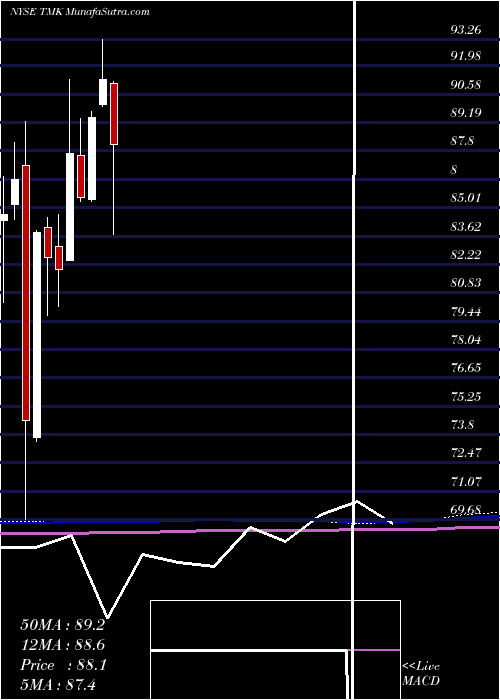Click the NYSE TMK MunafaSutra.com title text
The width and height of the screenshot is (500, 700).
[x=79, y=12]
